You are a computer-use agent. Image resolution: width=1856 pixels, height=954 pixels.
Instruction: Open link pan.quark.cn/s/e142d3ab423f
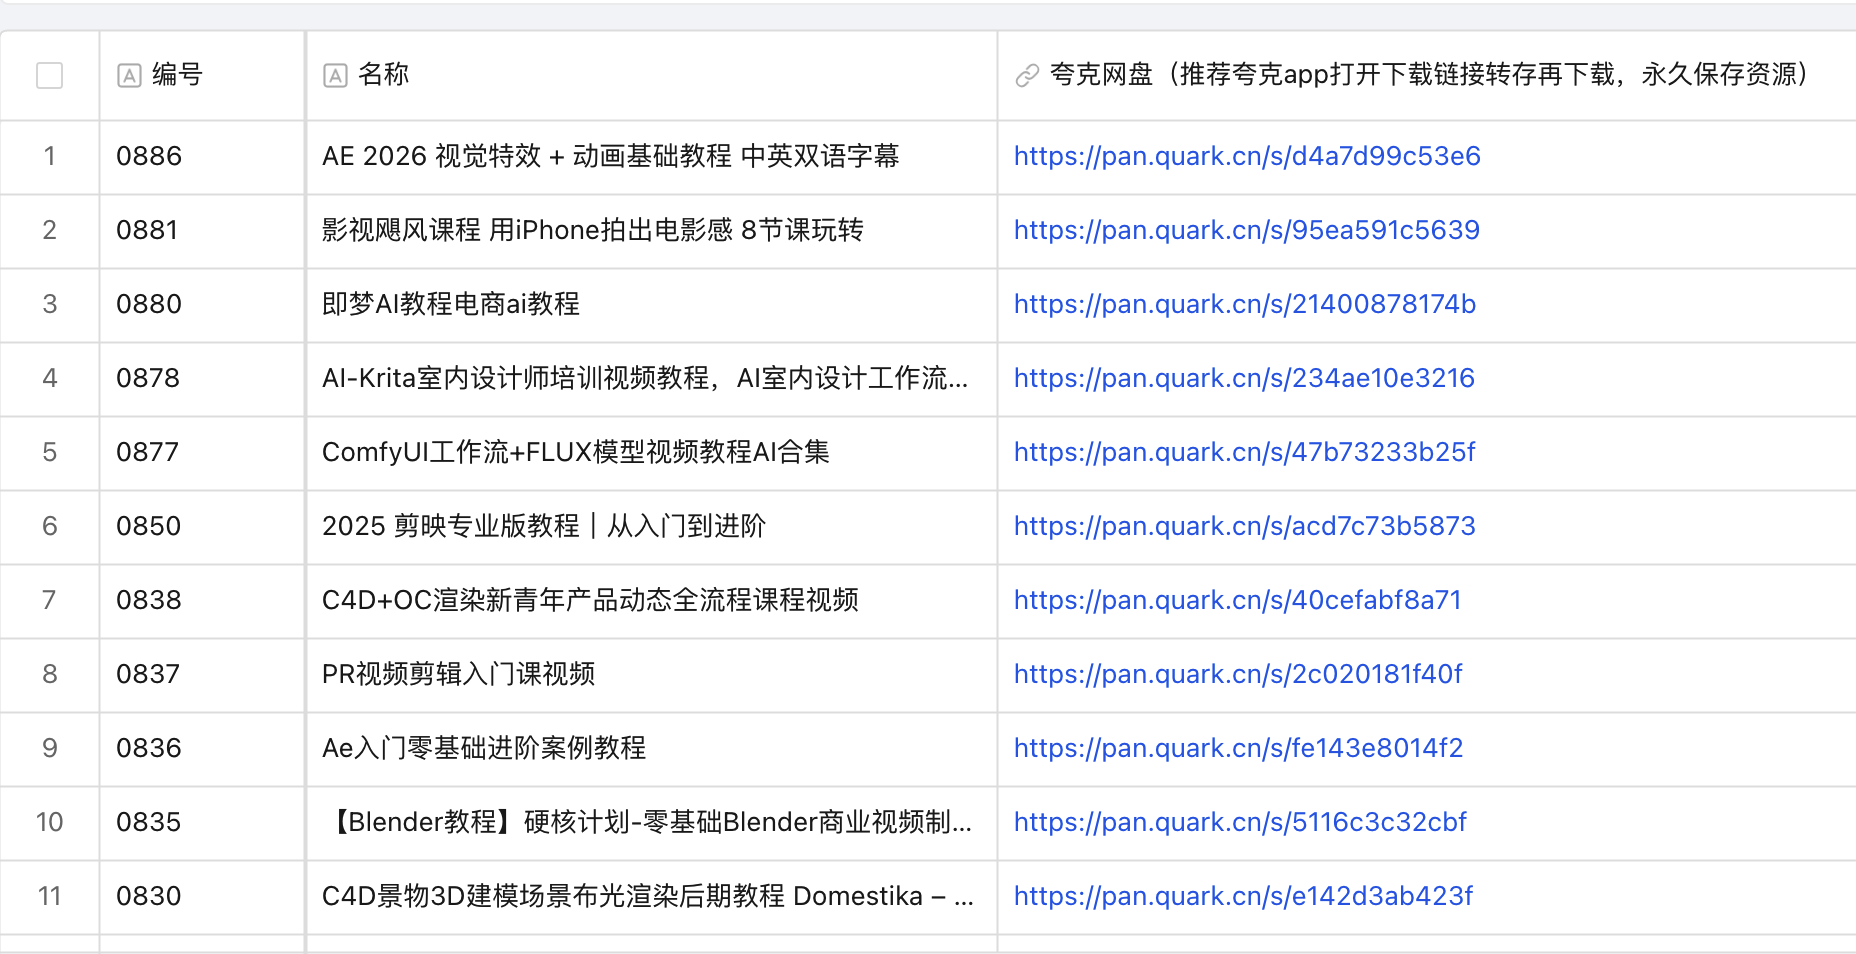pyautogui.click(x=1243, y=896)
